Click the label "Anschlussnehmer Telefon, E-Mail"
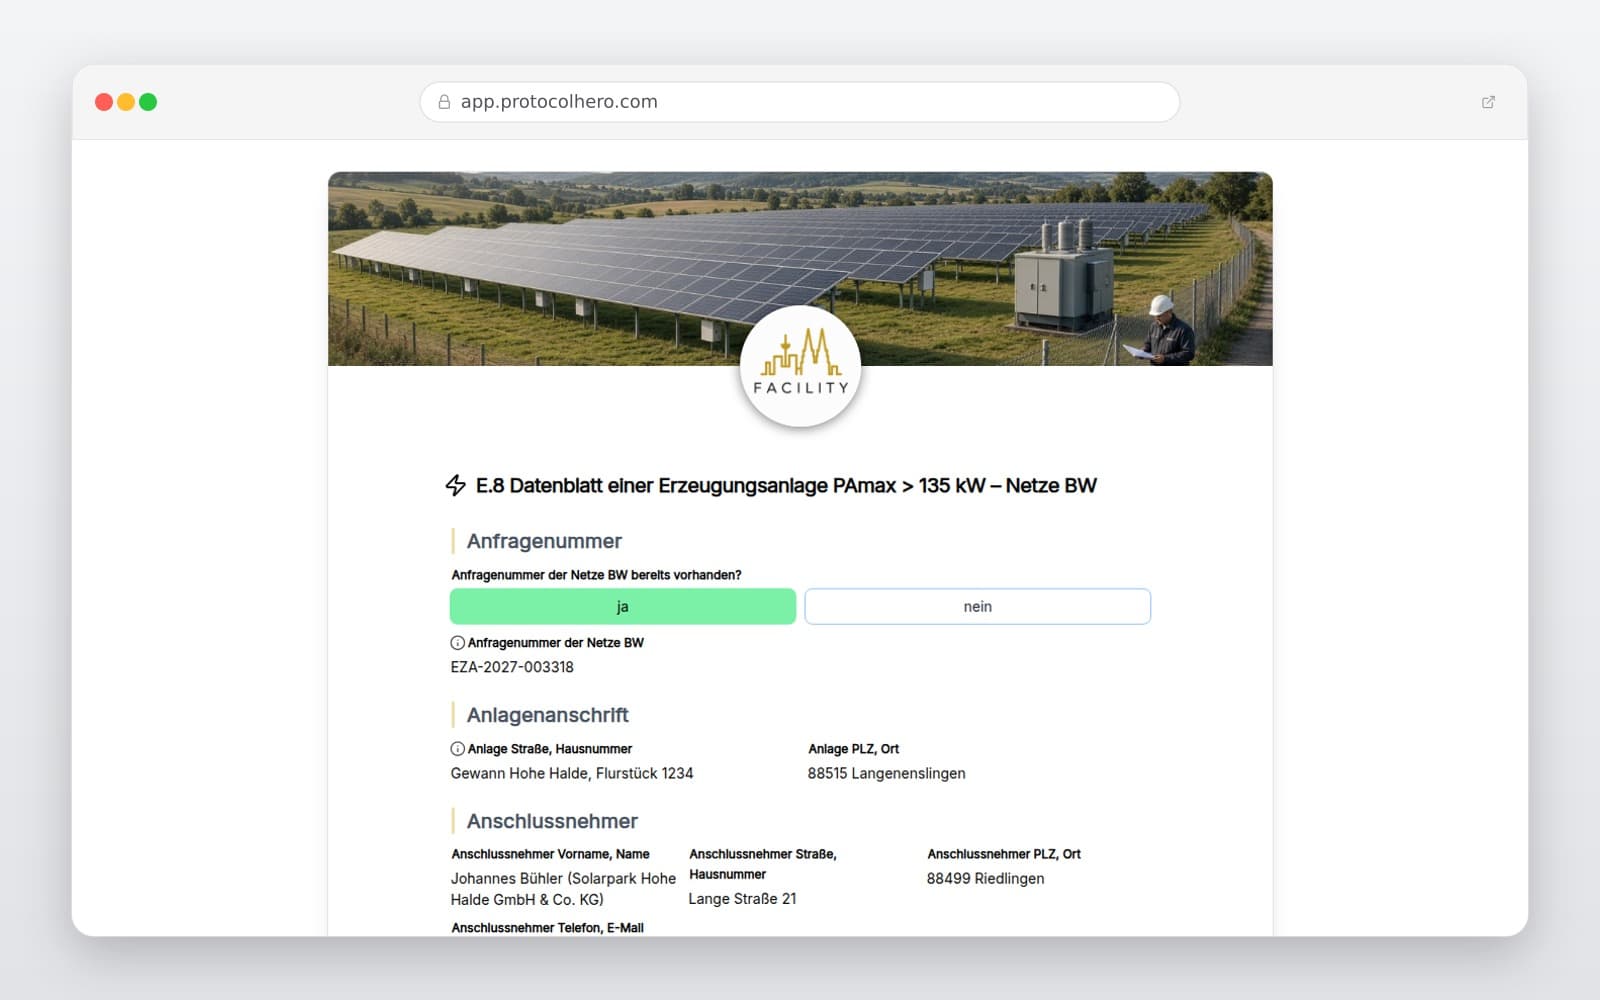The height and width of the screenshot is (1000, 1600). tap(548, 928)
